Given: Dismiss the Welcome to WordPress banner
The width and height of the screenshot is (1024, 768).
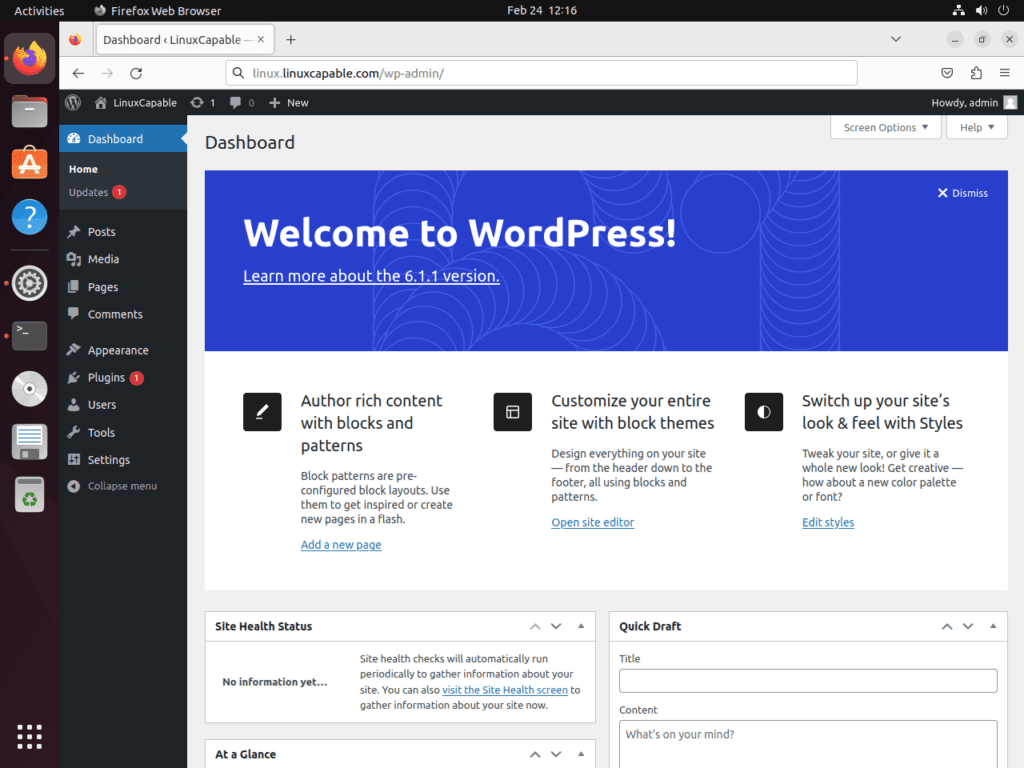Looking at the screenshot, I should tap(962, 193).
